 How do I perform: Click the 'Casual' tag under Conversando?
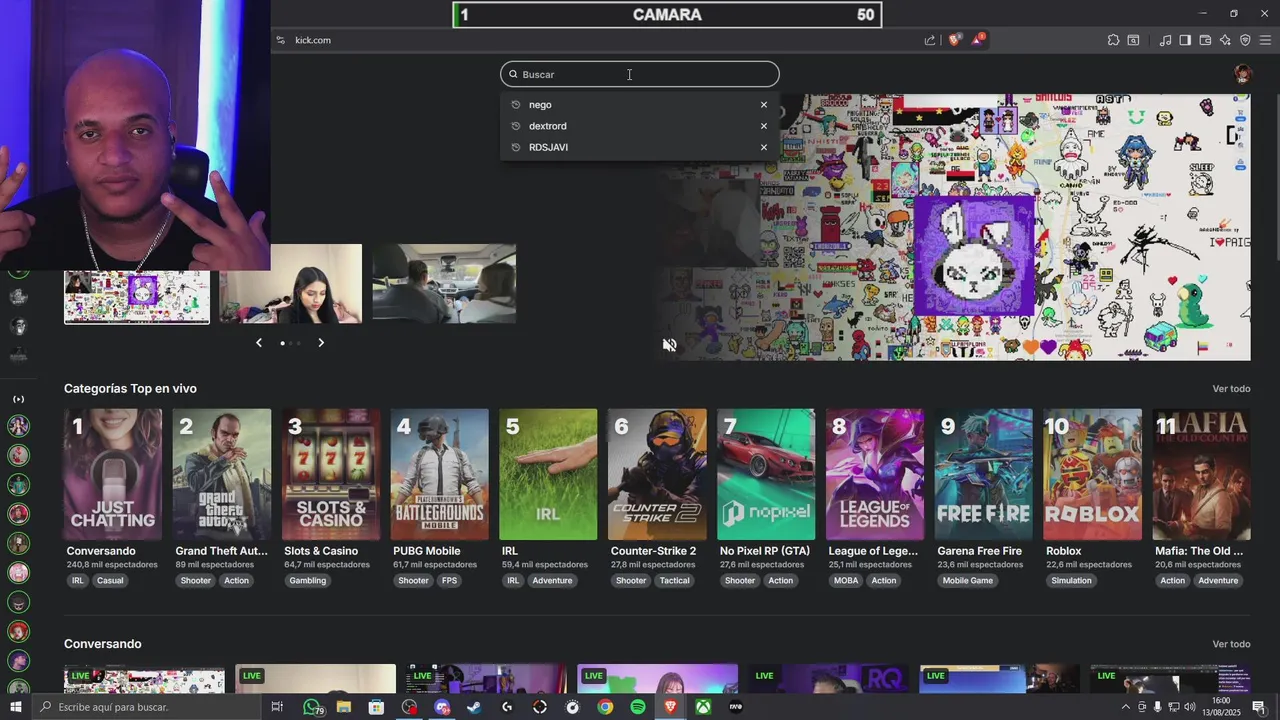pos(110,581)
